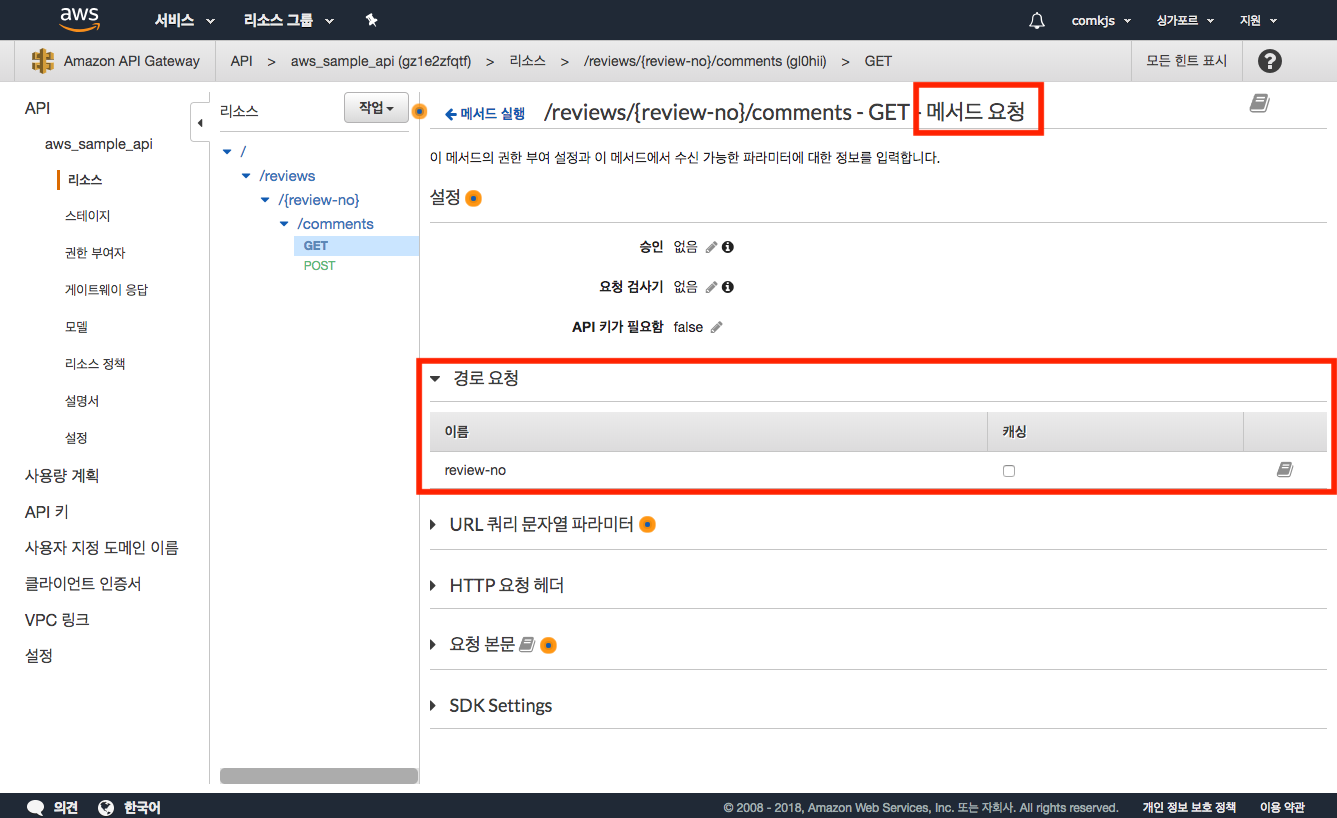Go back via 메서드 실행 link
Screen dimensions: 1337x818
(485, 114)
